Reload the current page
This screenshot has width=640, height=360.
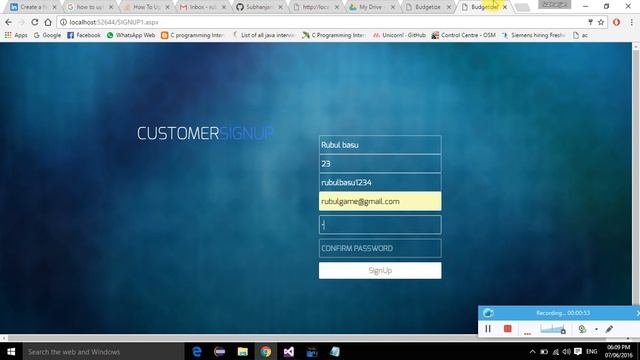click(35, 22)
